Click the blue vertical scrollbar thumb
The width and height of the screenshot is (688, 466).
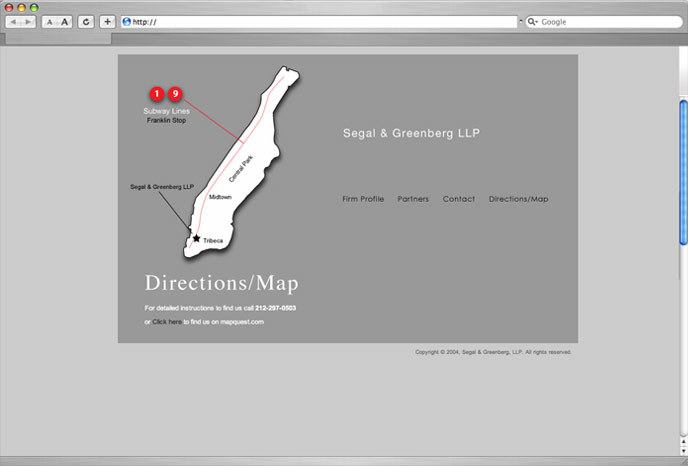pyautogui.click(x=683, y=172)
